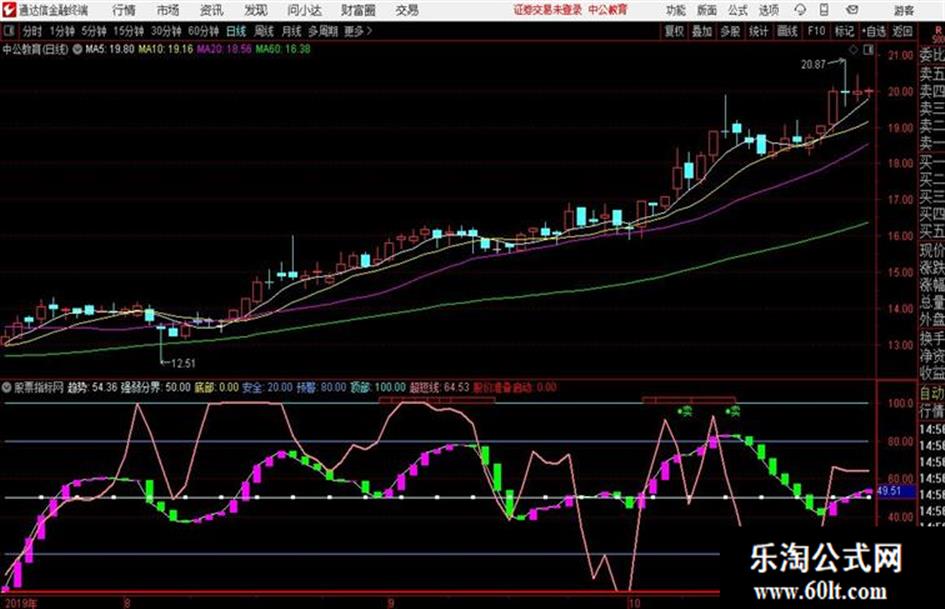Click the headset customer service icon
945x609 pixels.
[800, 10]
